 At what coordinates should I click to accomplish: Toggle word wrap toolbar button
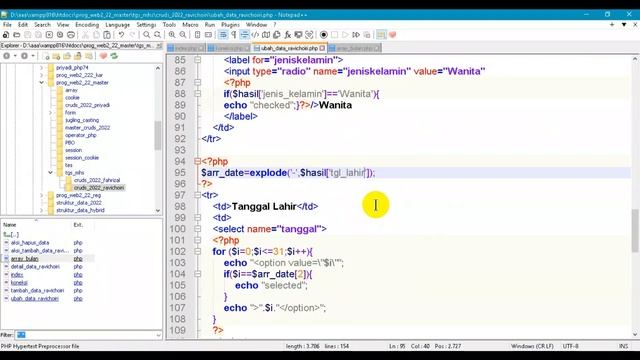click(x=223, y=35)
